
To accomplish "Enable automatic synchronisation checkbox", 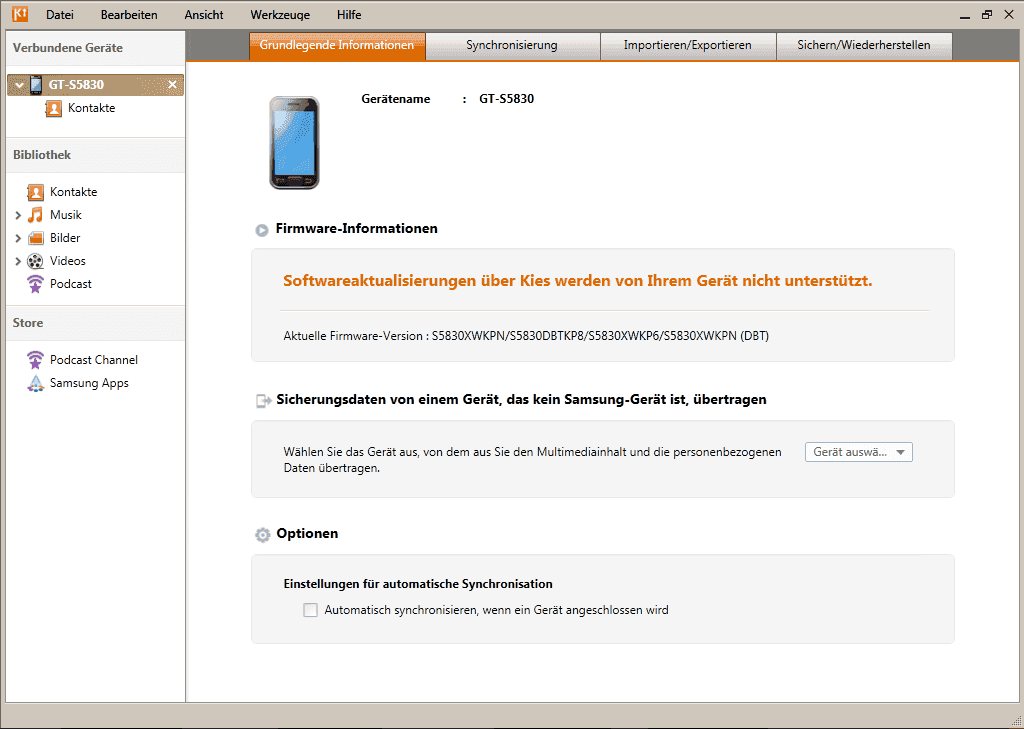I will click(310, 610).
